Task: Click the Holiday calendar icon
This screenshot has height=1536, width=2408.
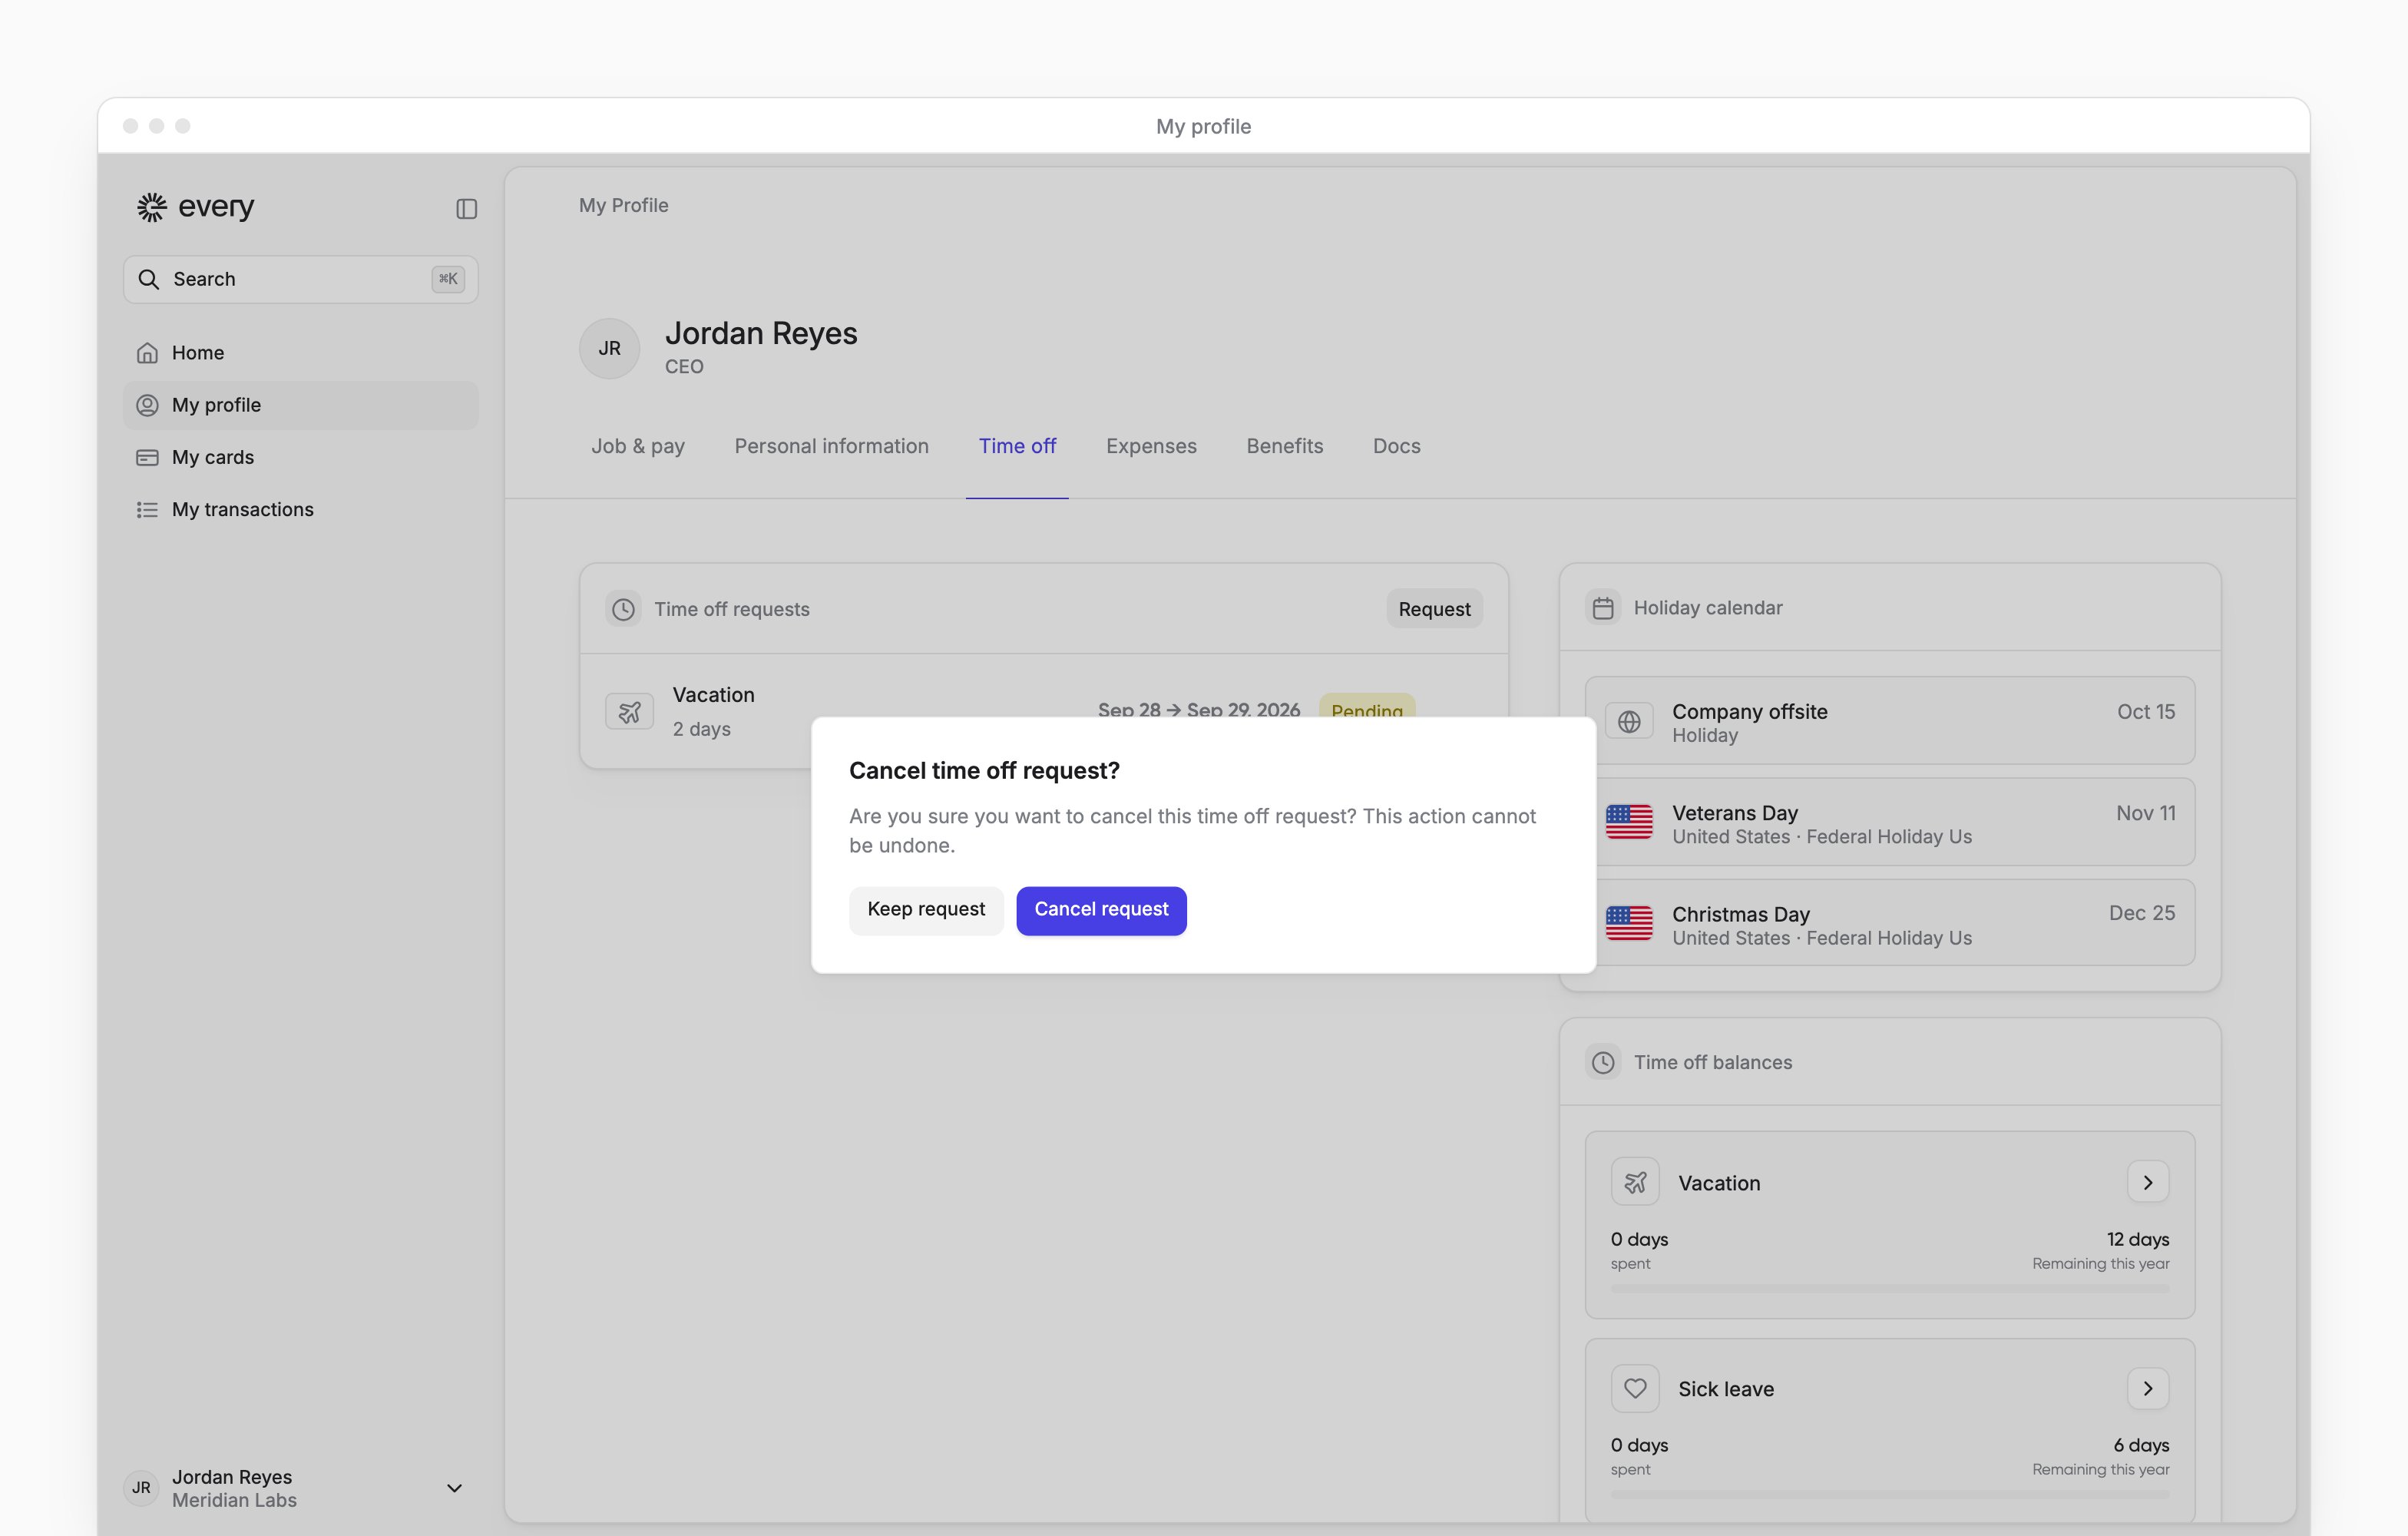Action: tap(1603, 608)
